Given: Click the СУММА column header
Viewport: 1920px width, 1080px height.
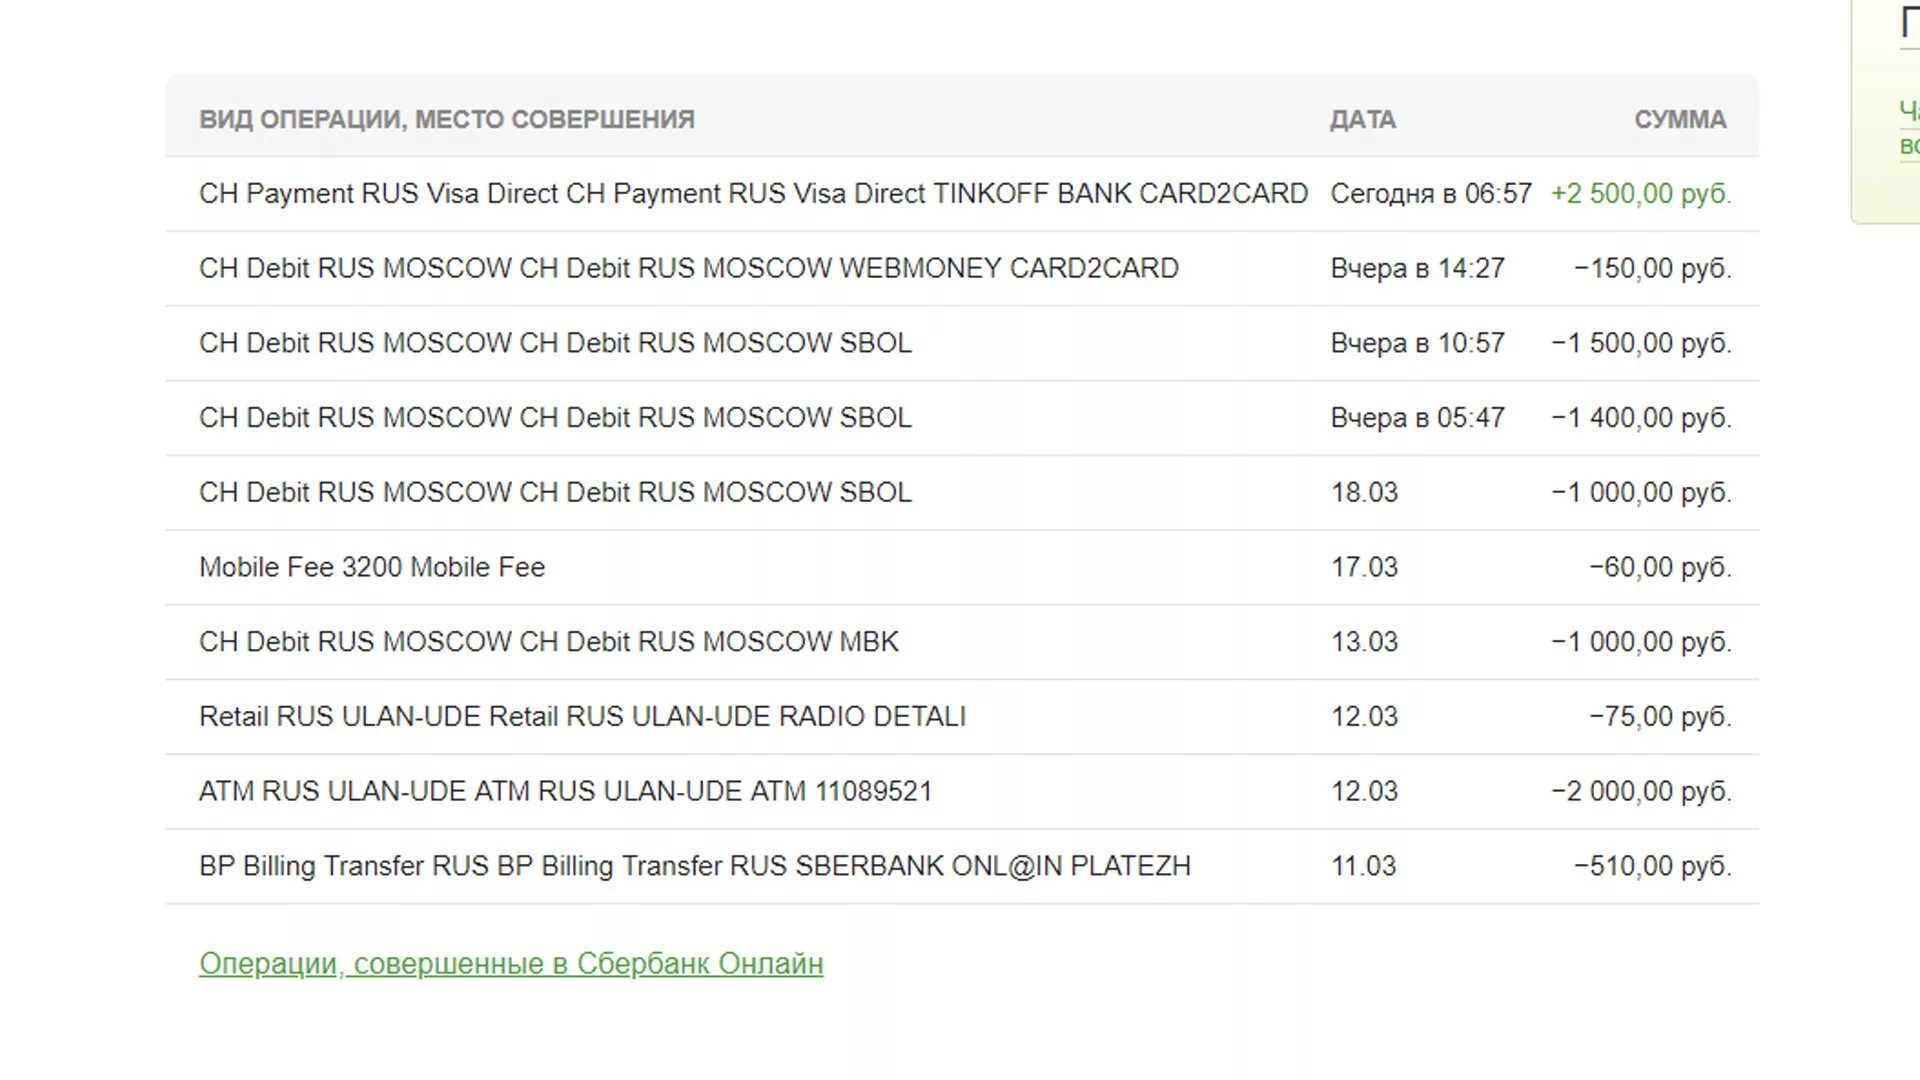Looking at the screenshot, I should tap(1680, 120).
